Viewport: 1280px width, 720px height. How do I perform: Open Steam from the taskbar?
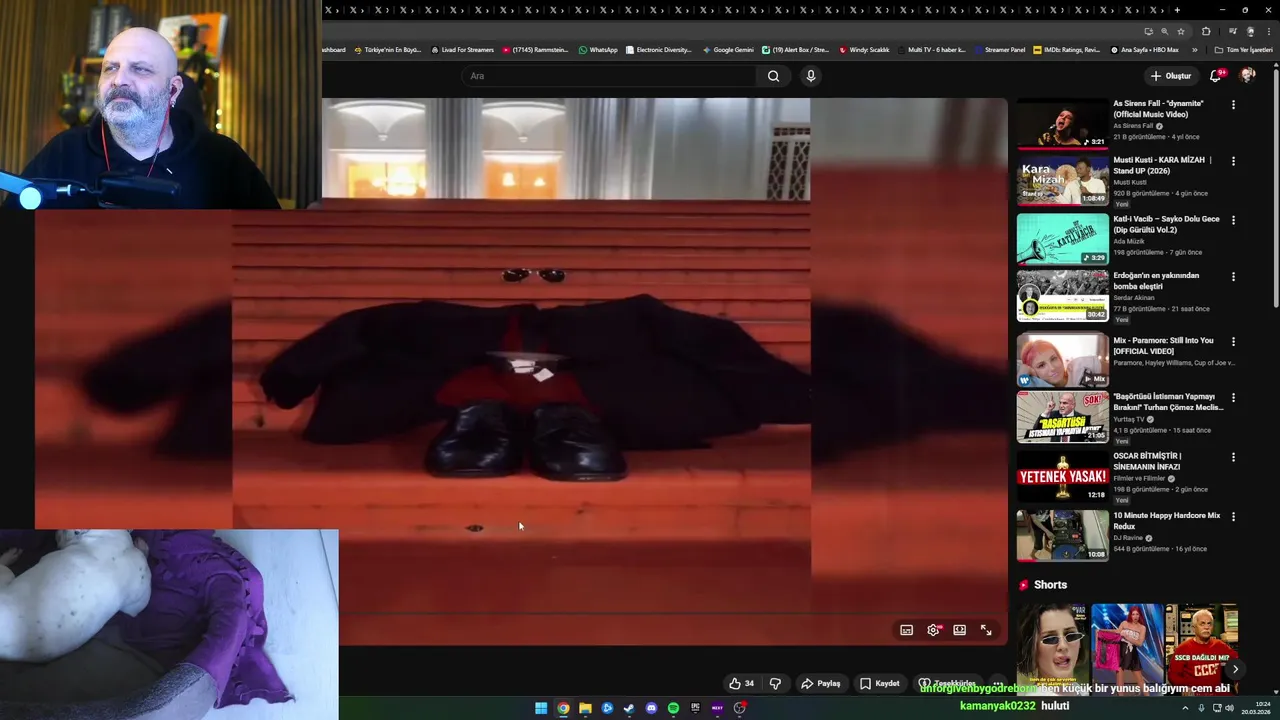(x=629, y=708)
